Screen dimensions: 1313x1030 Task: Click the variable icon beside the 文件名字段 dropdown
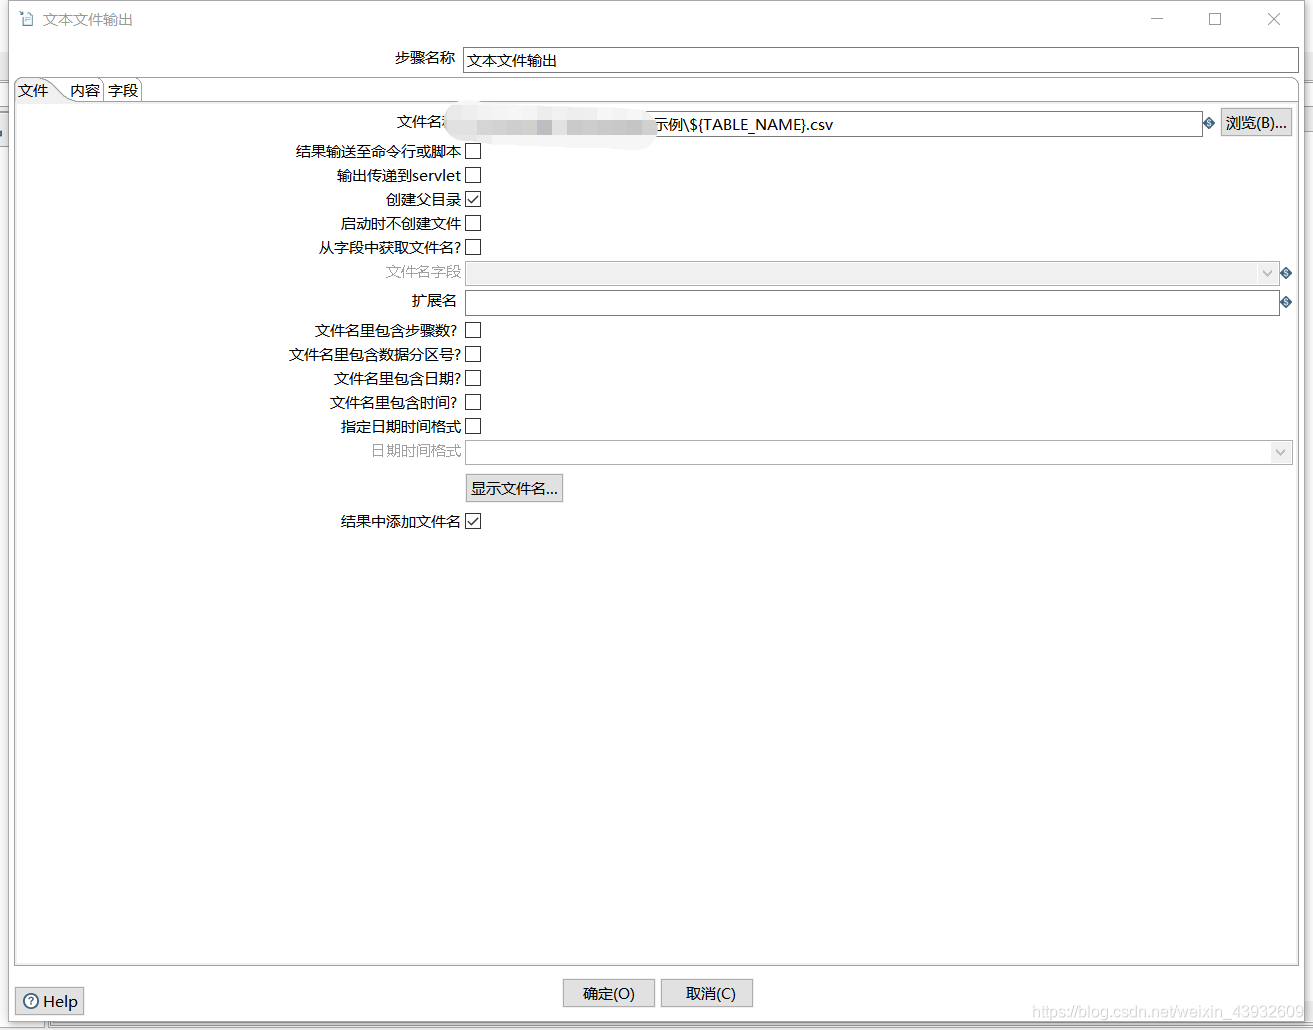(x=1286, y=273)
